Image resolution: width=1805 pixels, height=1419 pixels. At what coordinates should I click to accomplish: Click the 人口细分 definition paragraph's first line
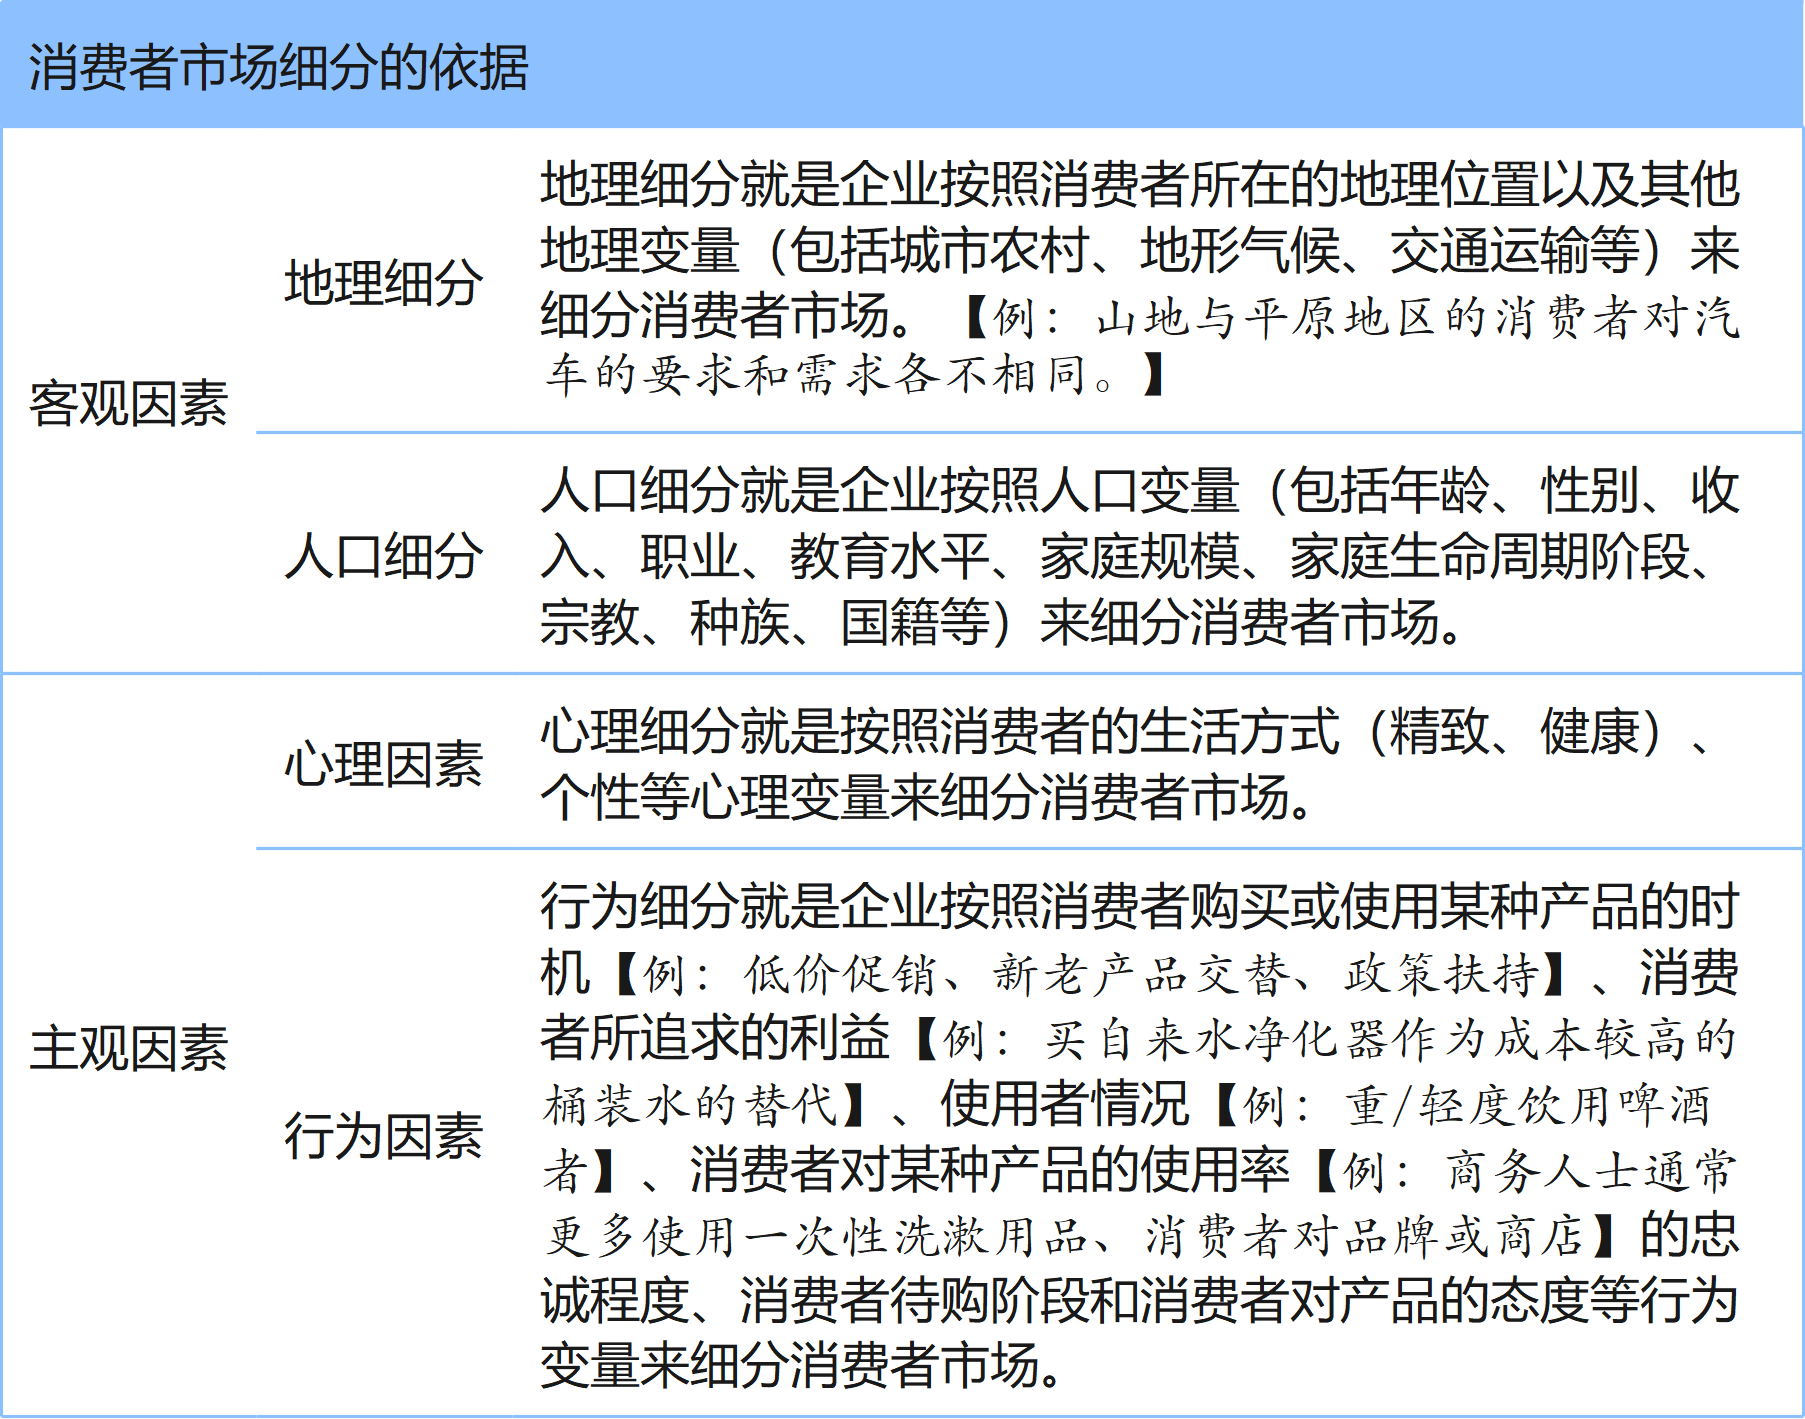point(1140,491)
